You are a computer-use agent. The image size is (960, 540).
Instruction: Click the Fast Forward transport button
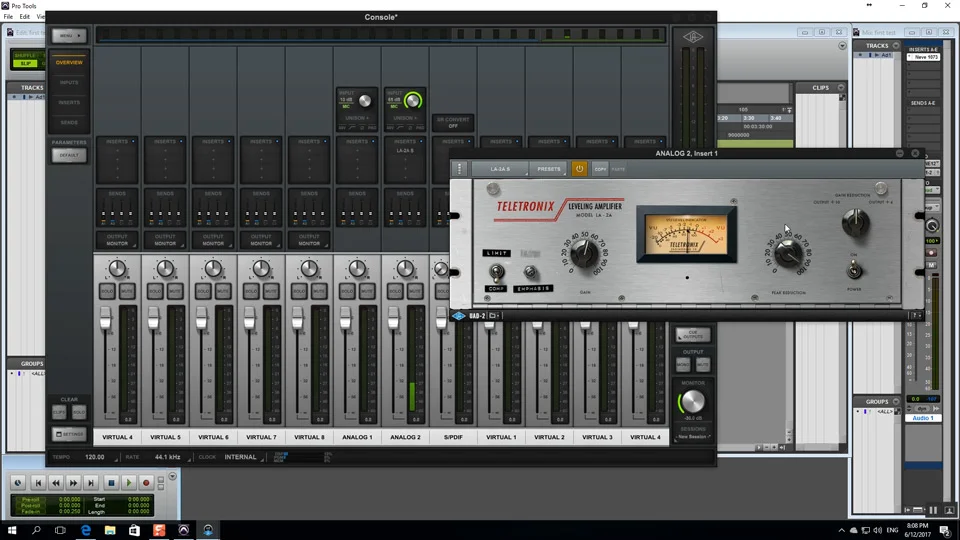click(73, 483)
